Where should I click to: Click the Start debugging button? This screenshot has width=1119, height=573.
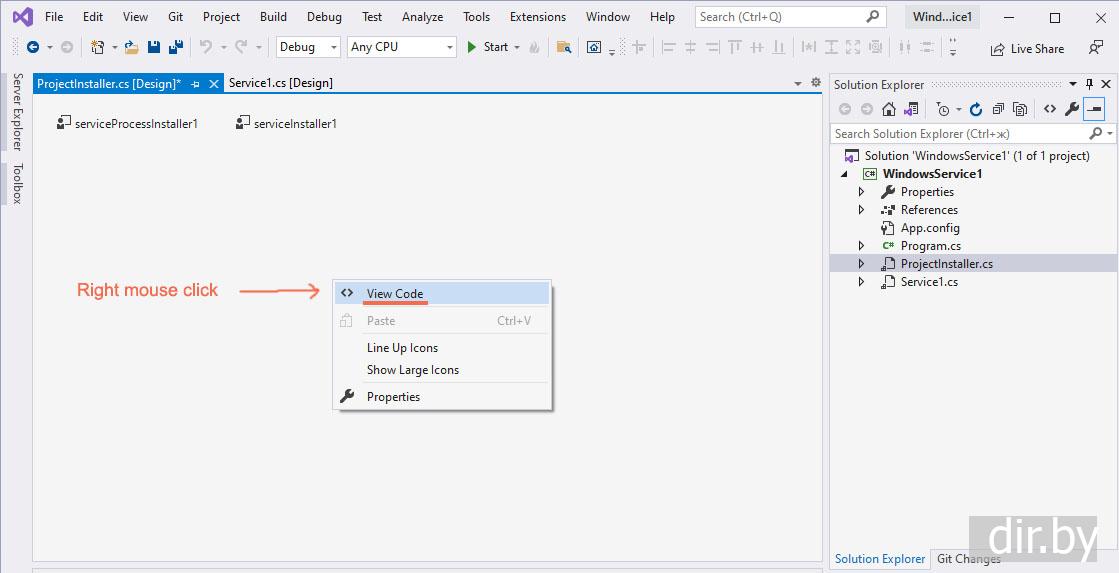pos(488,47)
